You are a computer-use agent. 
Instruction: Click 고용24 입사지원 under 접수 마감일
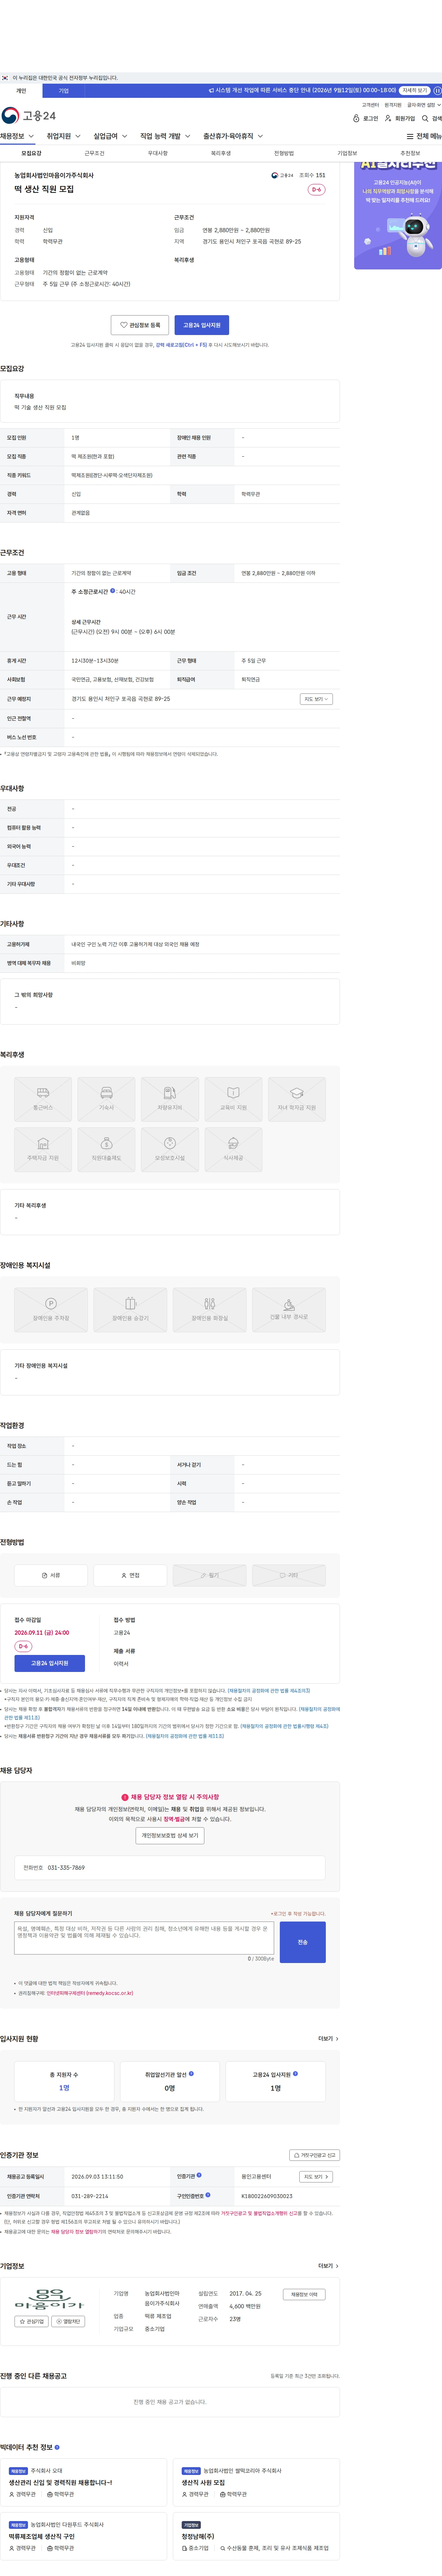[x=50, y=1663]
